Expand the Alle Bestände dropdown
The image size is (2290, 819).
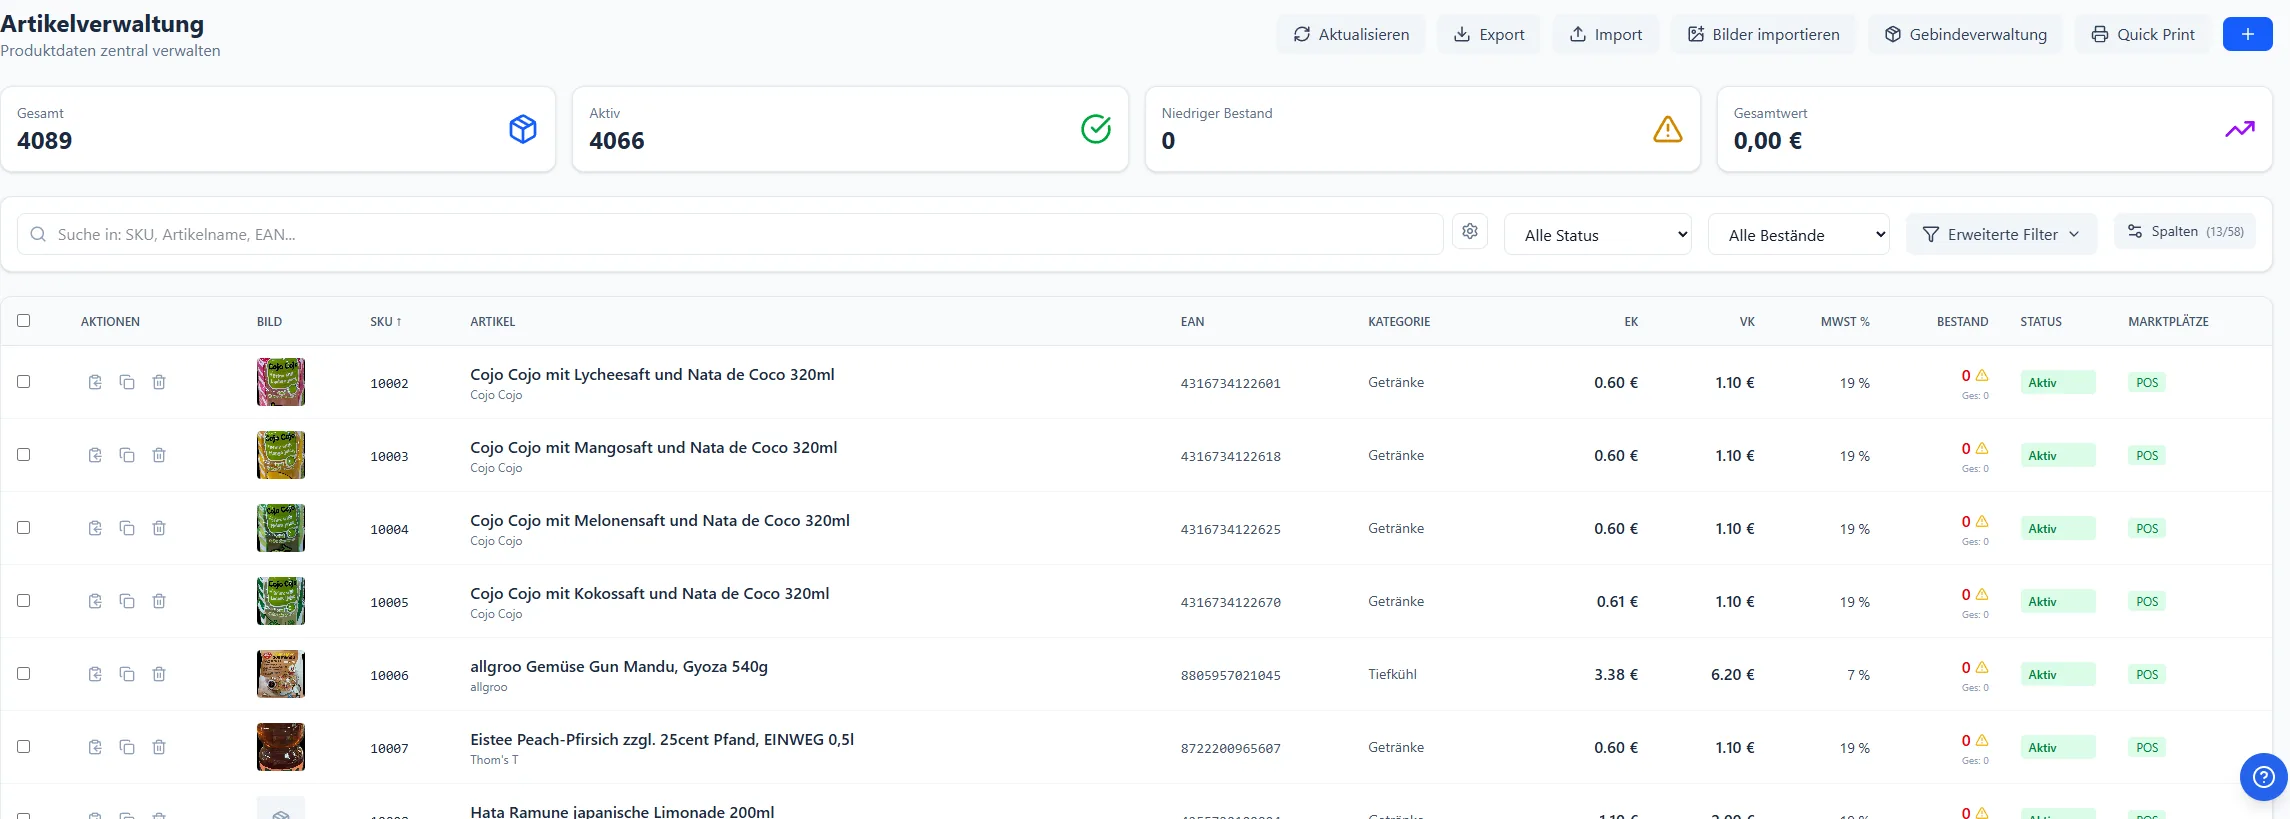pos(1799,235)
